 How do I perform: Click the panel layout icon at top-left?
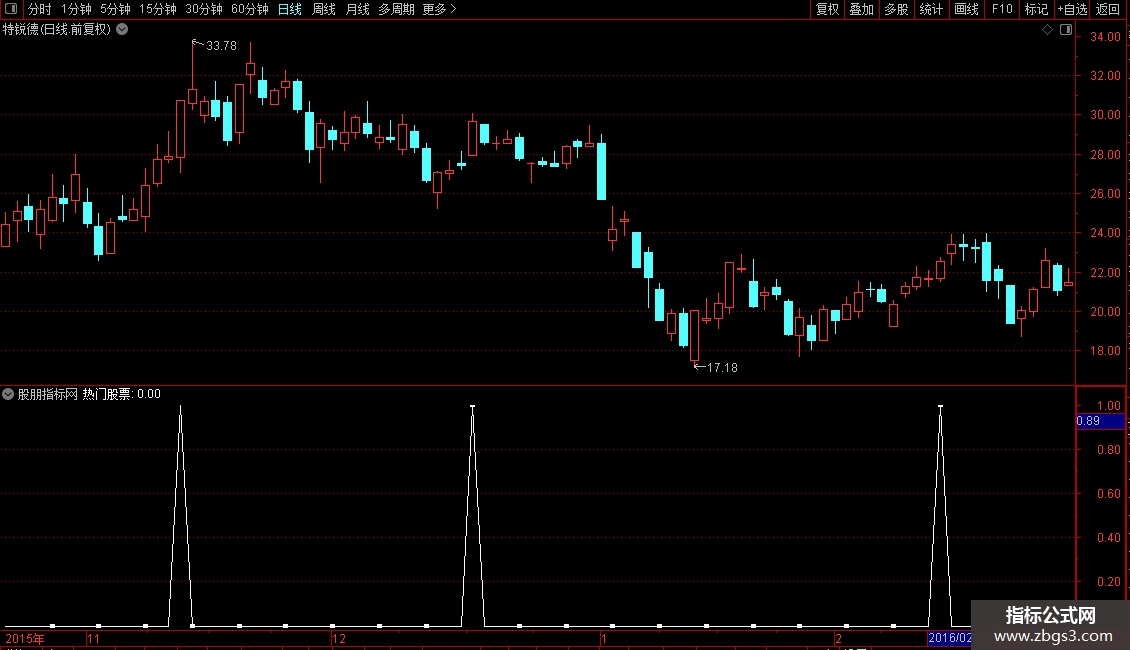pos(11,9)
